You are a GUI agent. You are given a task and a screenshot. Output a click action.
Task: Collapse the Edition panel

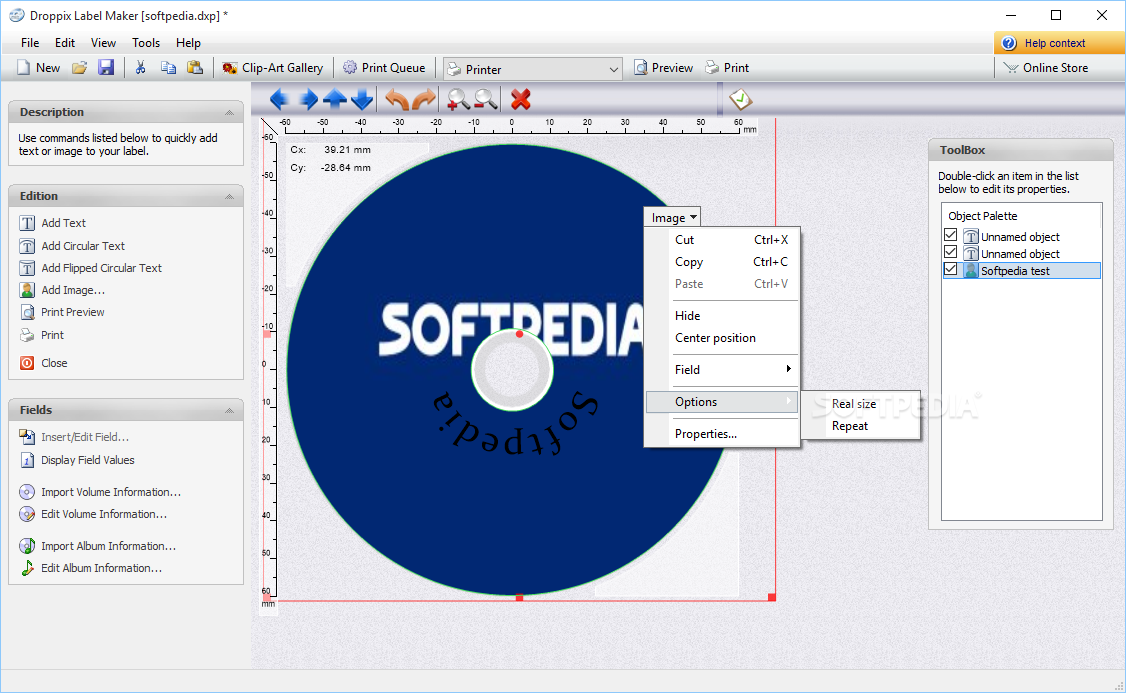pyautogui.click(x=229, y=197)
